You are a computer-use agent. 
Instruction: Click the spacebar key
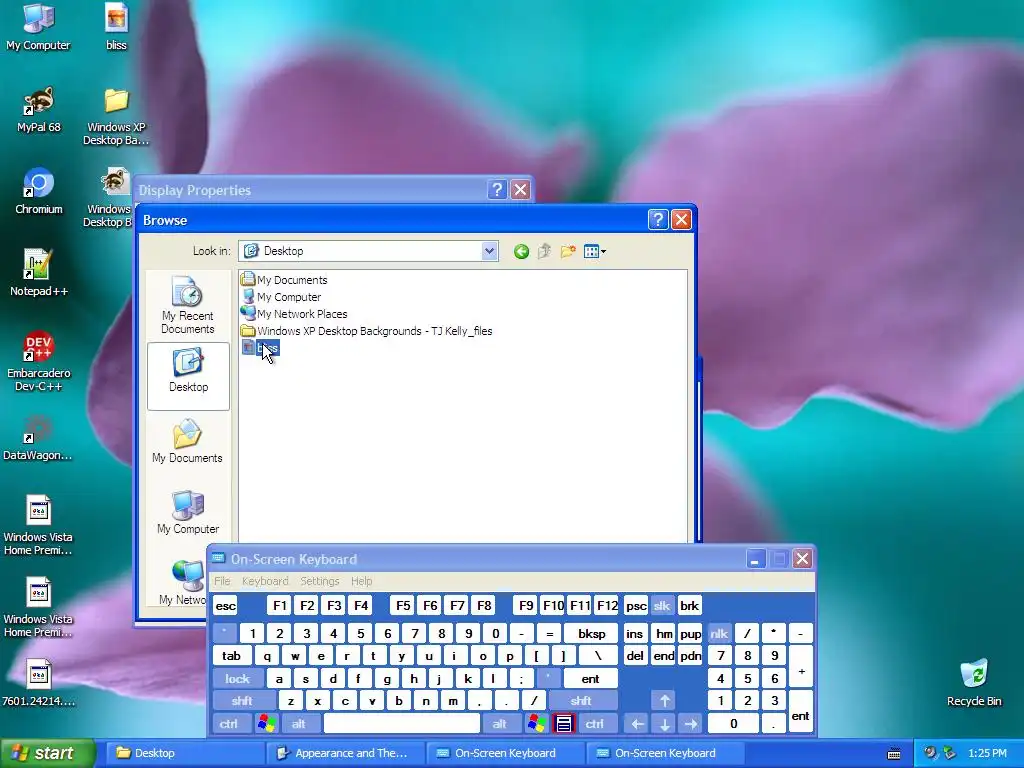402,724
